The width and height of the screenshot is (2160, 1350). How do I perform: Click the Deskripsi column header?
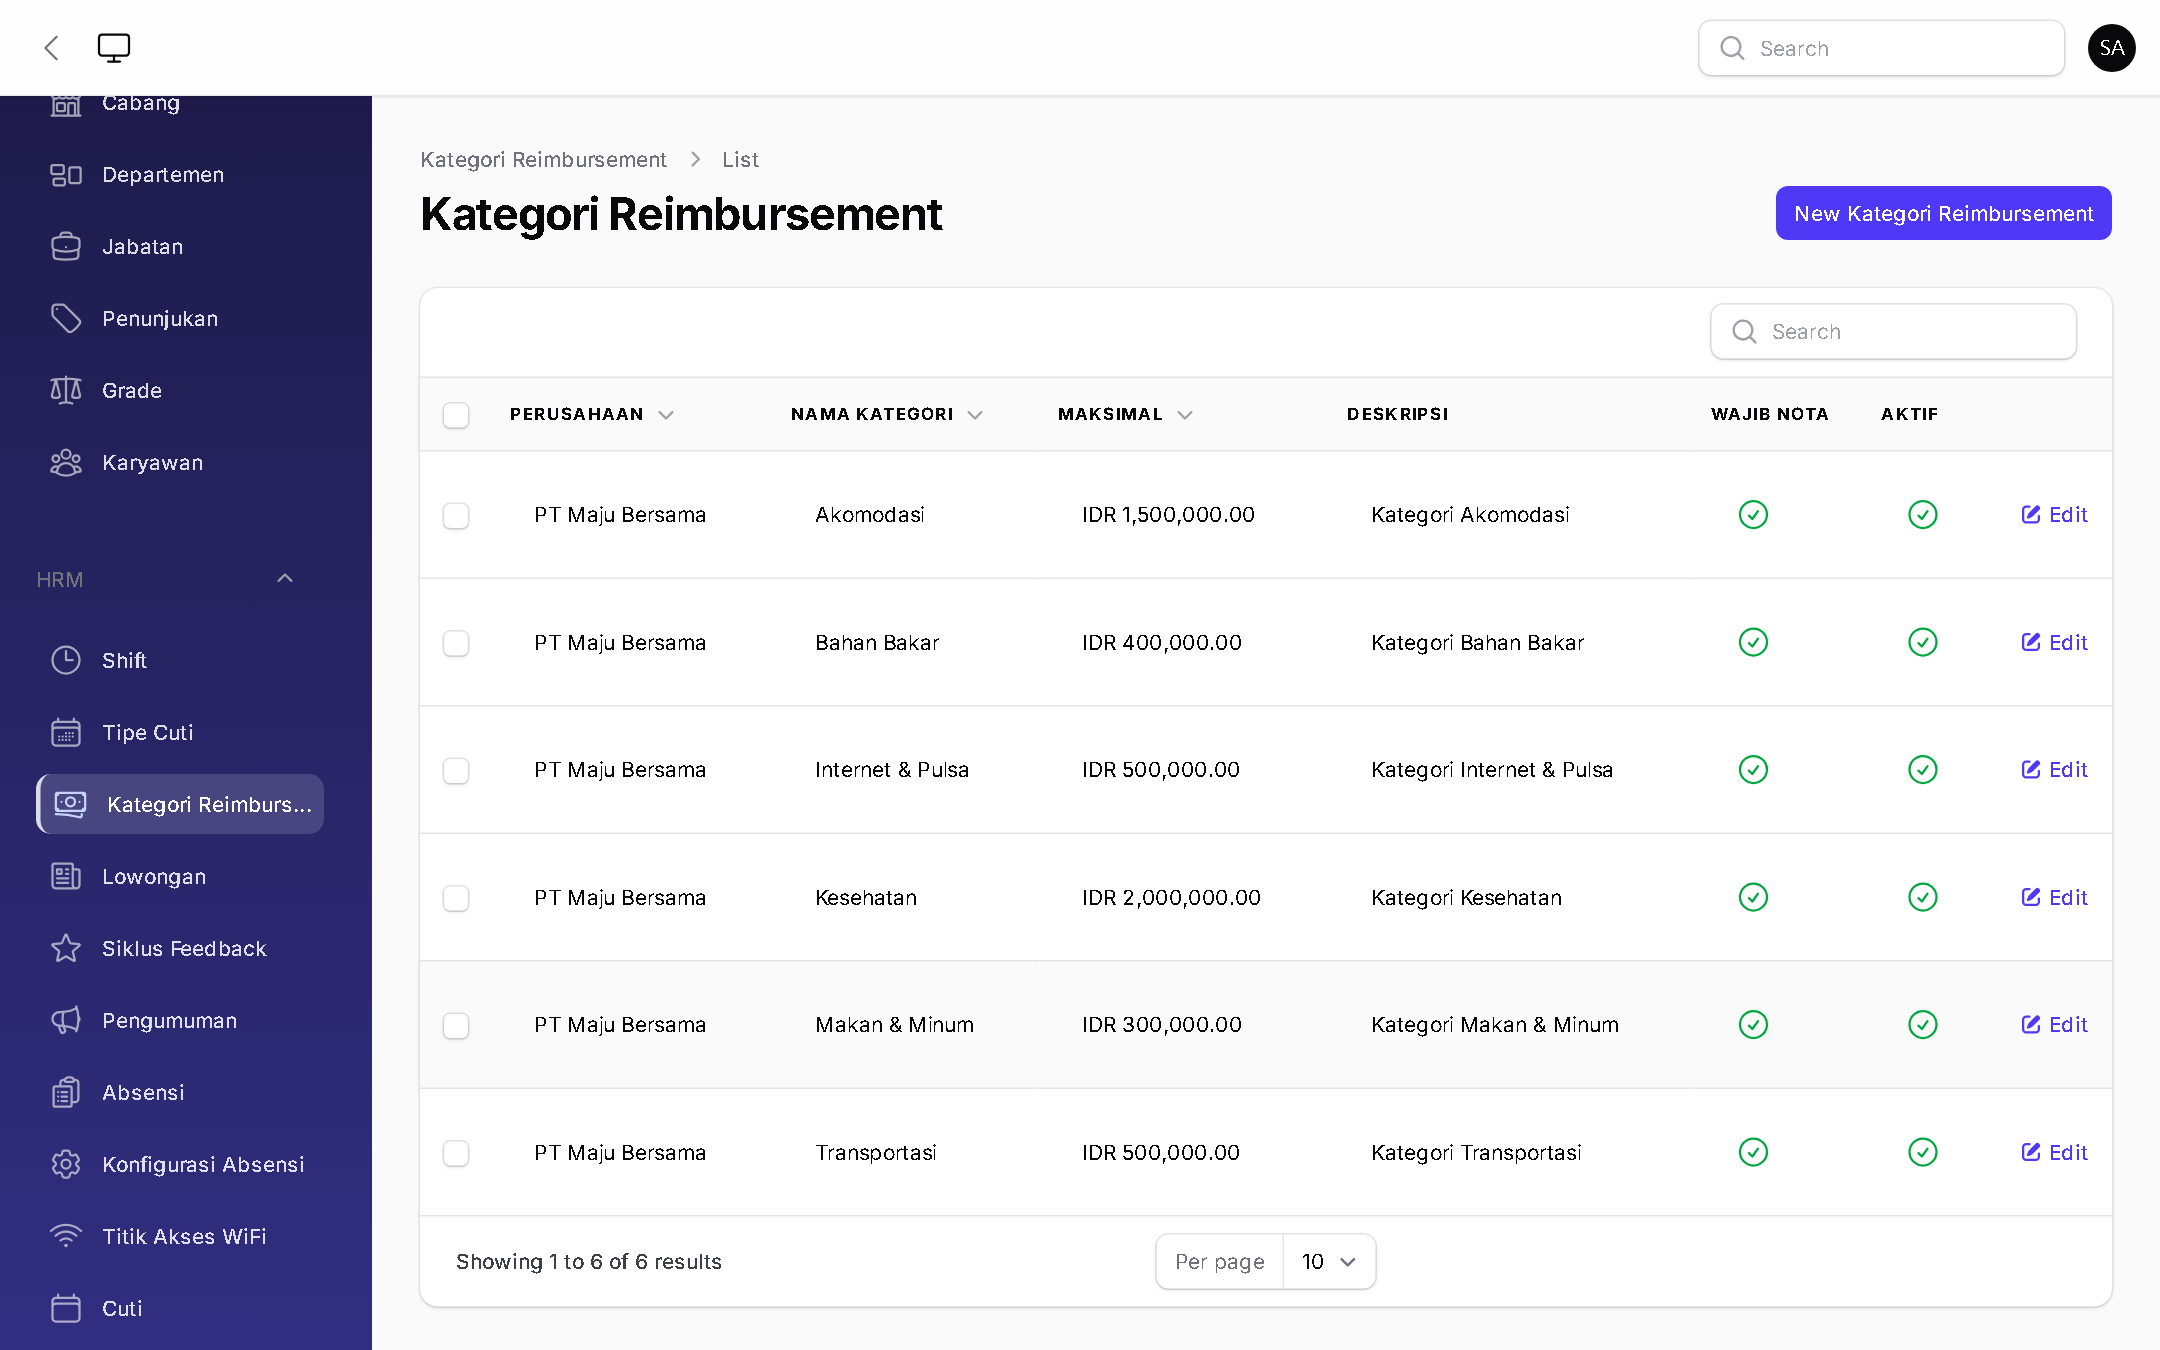tap(1397, 414)
